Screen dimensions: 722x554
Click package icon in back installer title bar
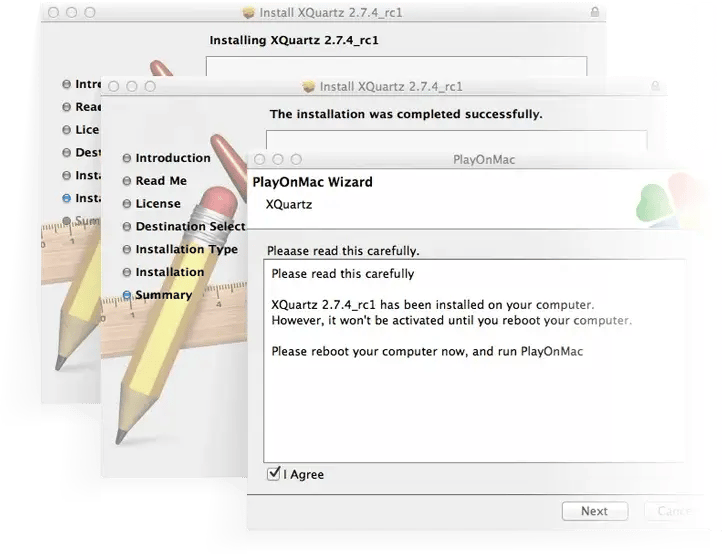[x=249, y=12]
